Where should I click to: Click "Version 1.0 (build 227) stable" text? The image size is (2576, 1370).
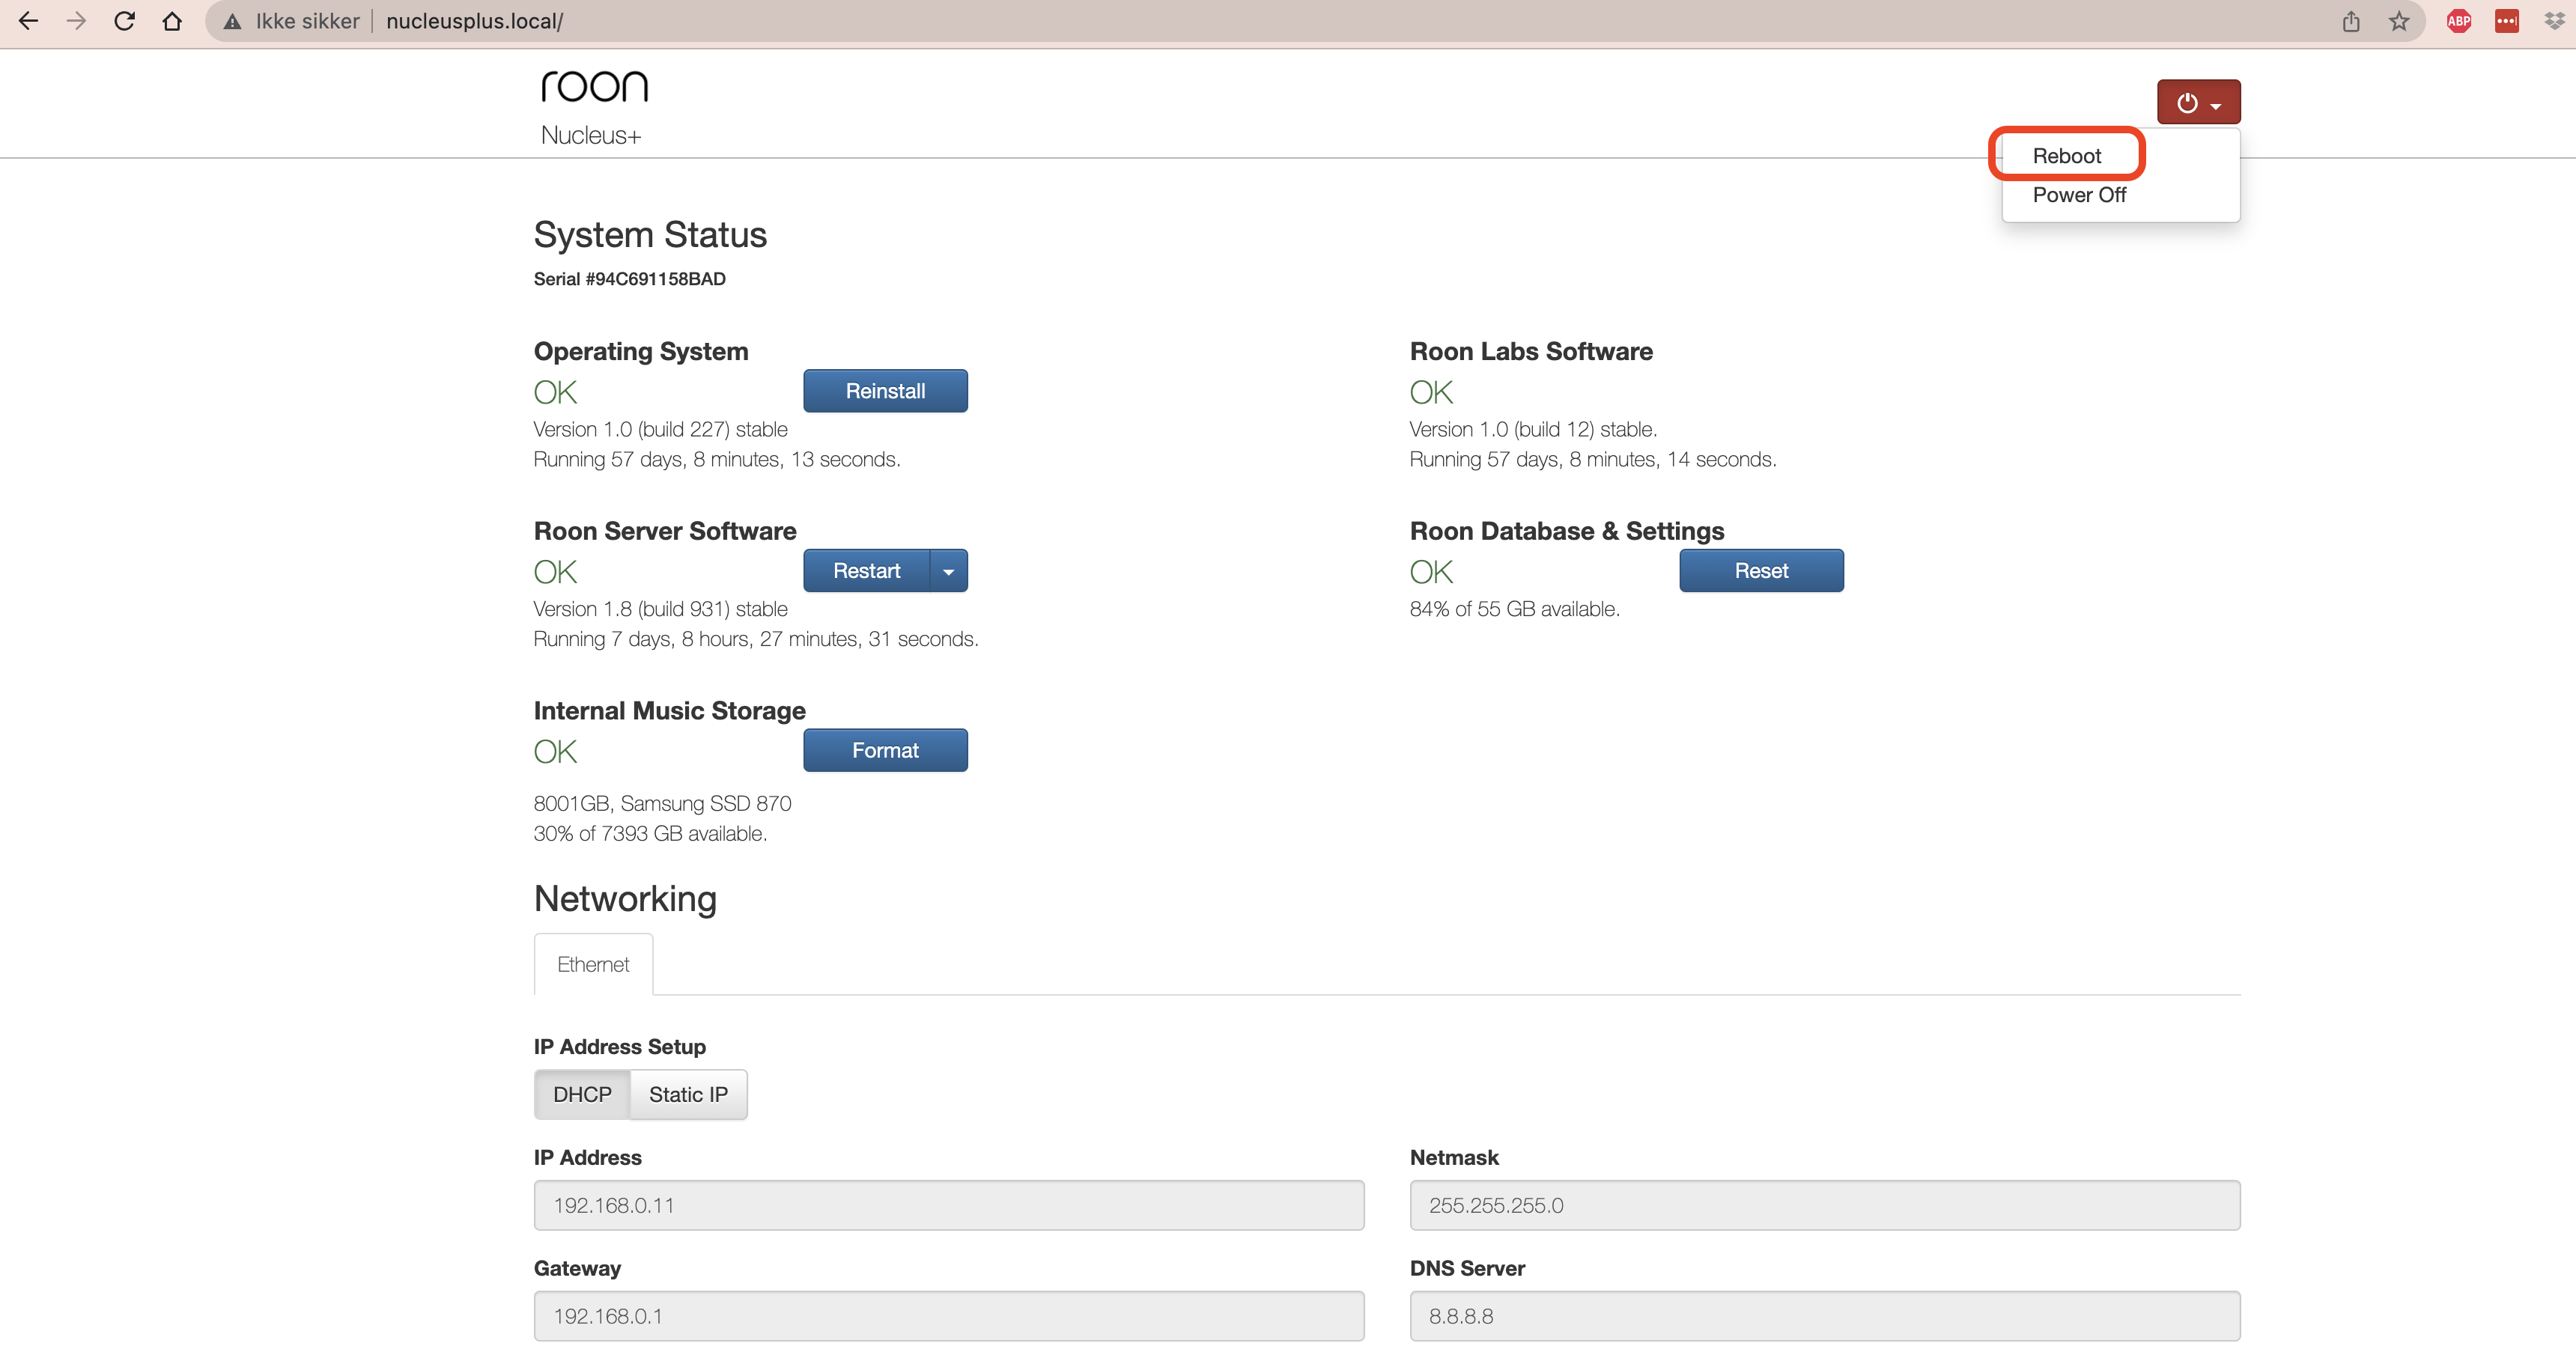coord(661,430)
